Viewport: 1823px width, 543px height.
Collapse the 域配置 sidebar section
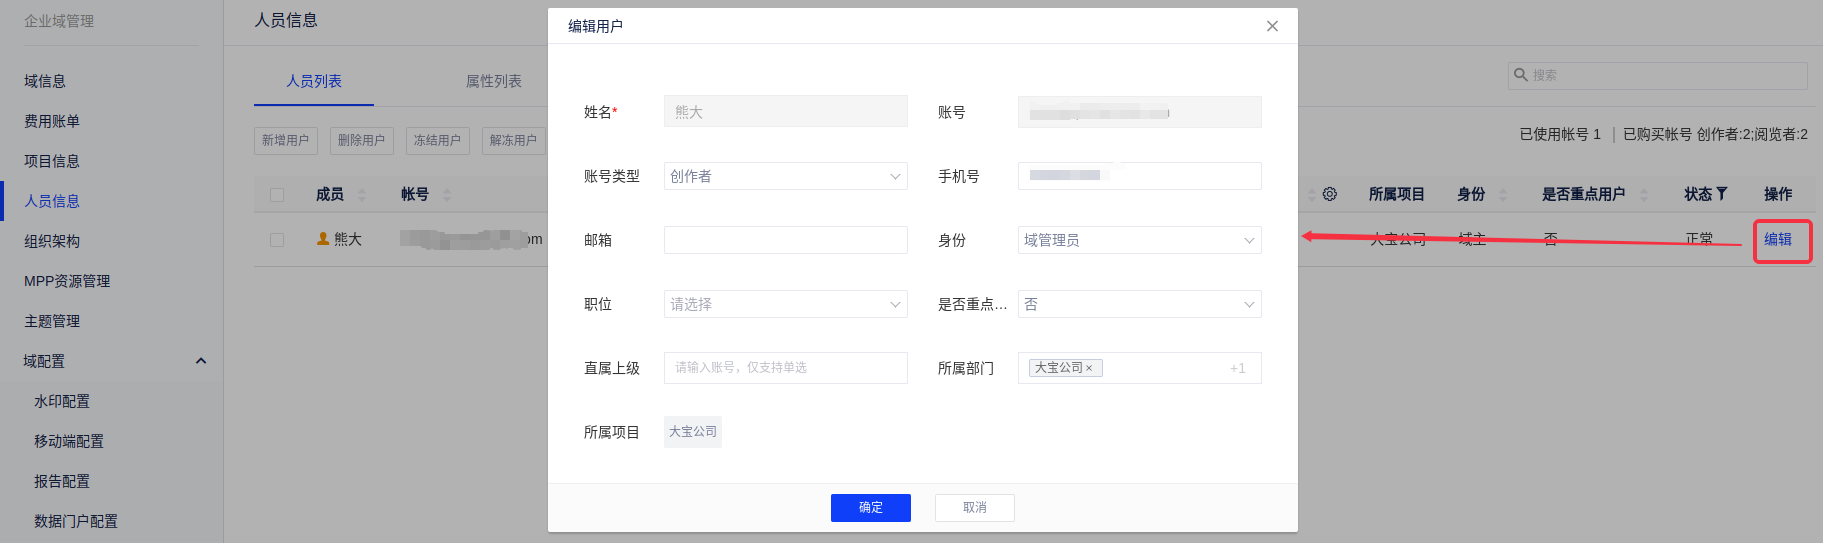[x=201, y=361]
